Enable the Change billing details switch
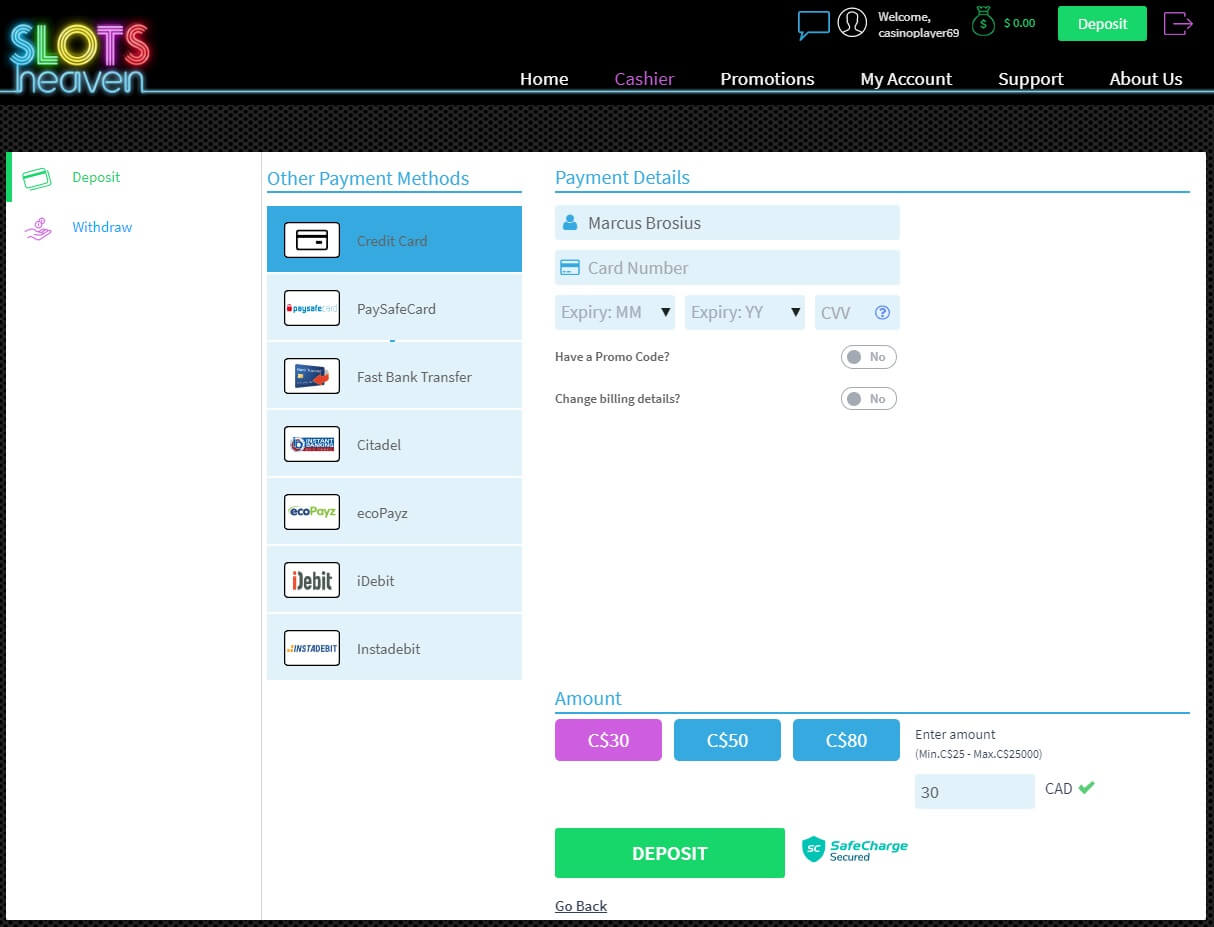This screenshot has width=1214, height=927. (x=868, y=399)
